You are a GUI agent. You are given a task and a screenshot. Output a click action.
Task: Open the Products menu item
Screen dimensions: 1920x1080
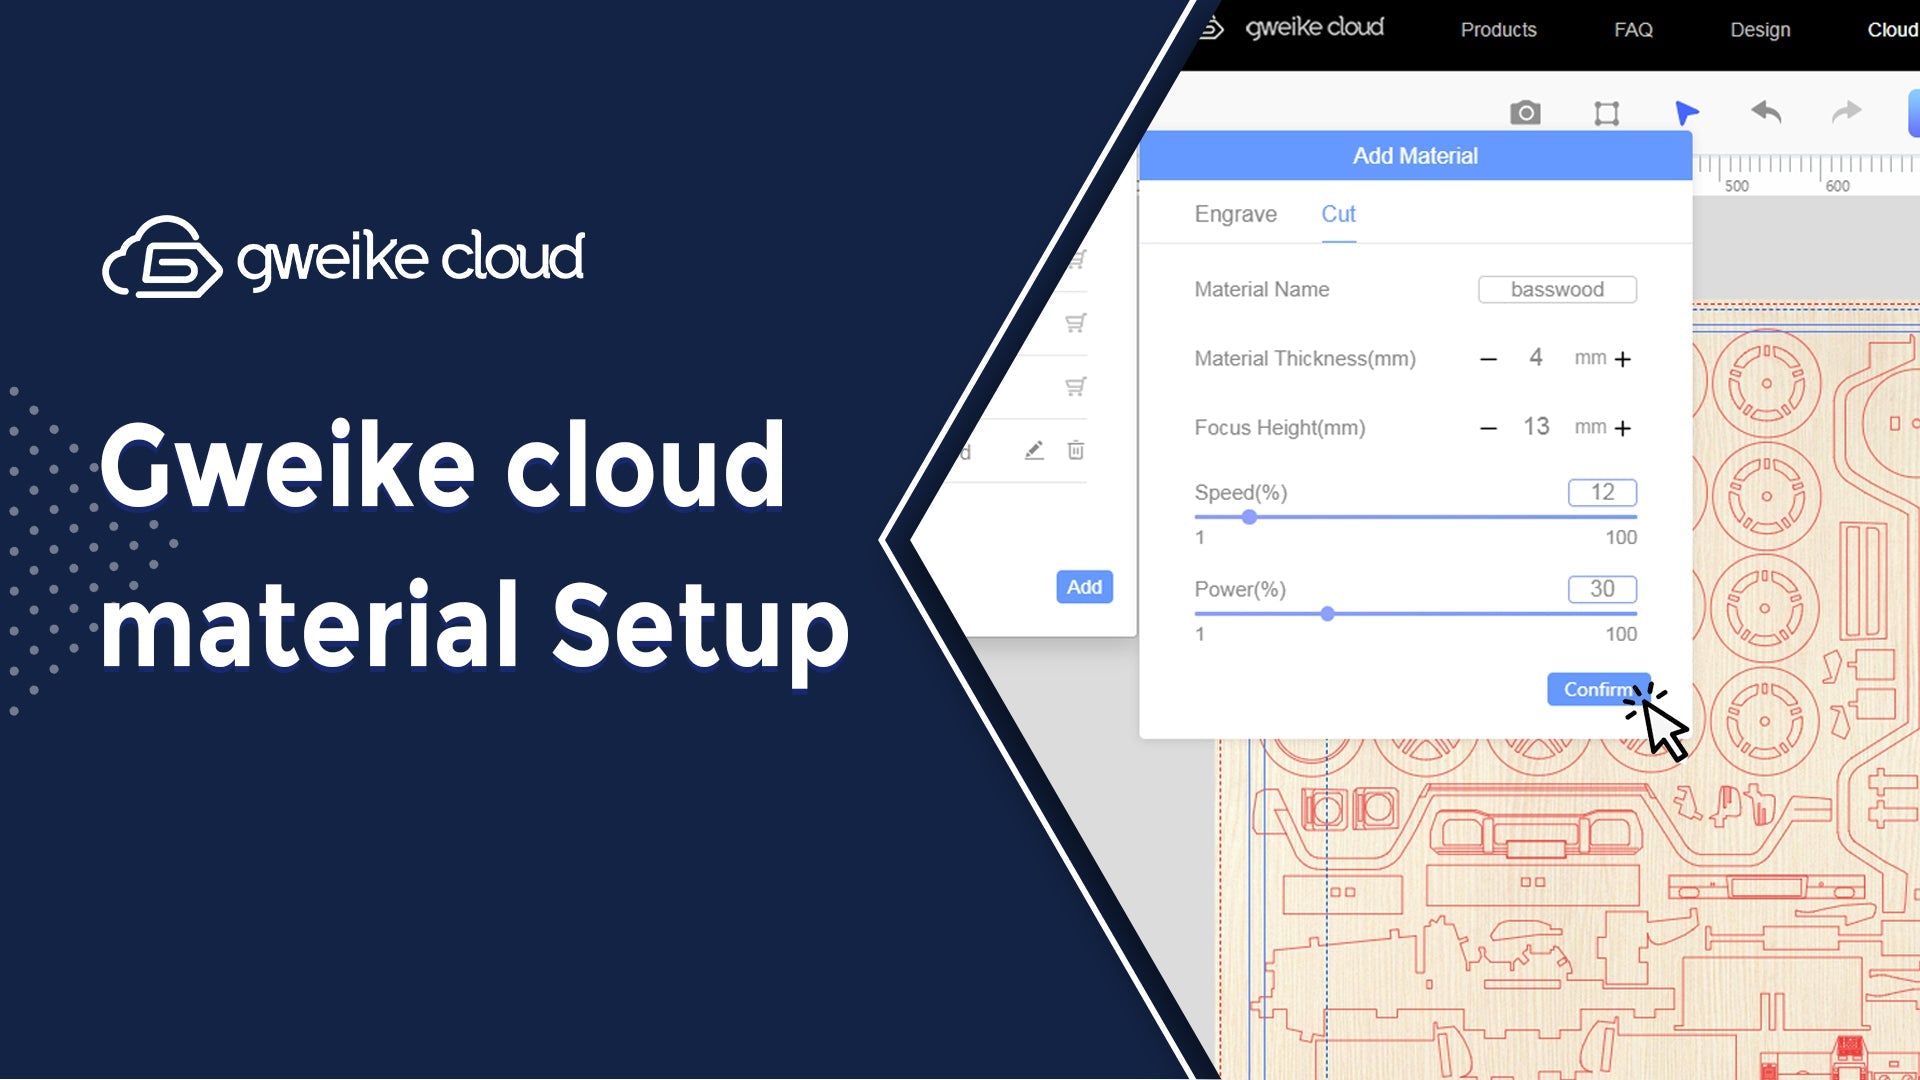coord(1499,29)
